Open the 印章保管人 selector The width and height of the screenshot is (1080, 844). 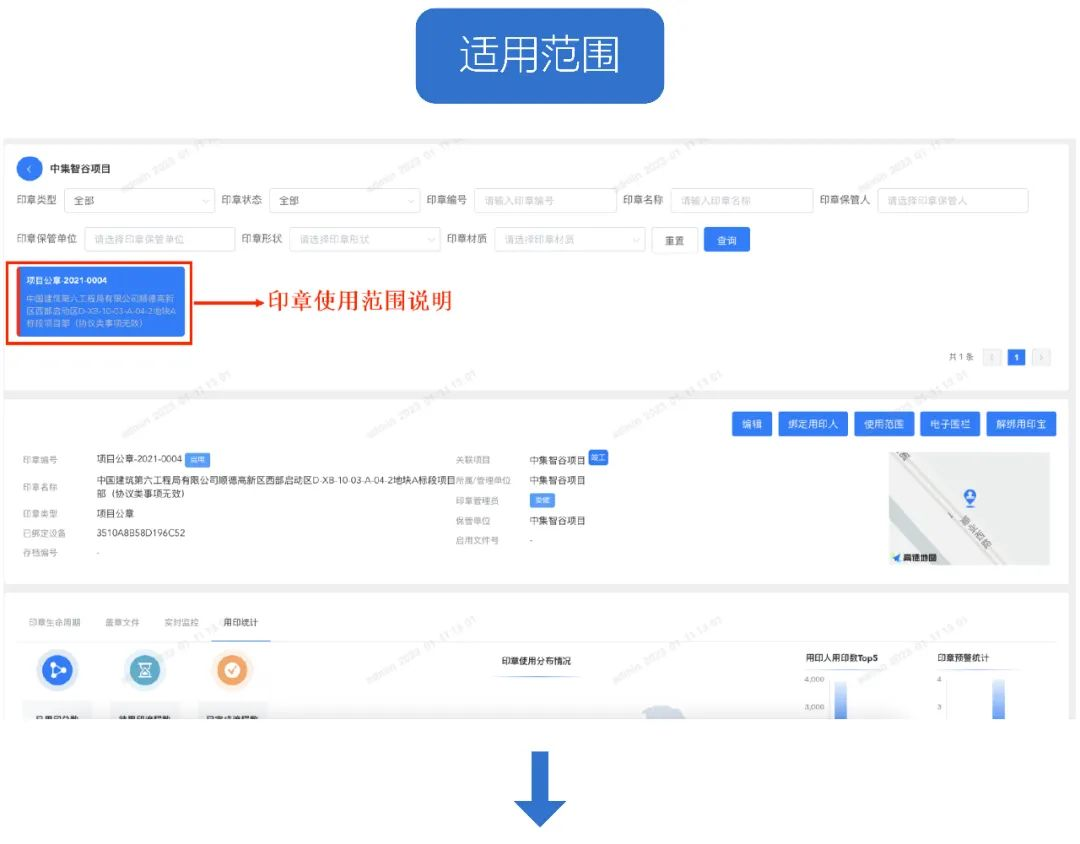point(953,200)
